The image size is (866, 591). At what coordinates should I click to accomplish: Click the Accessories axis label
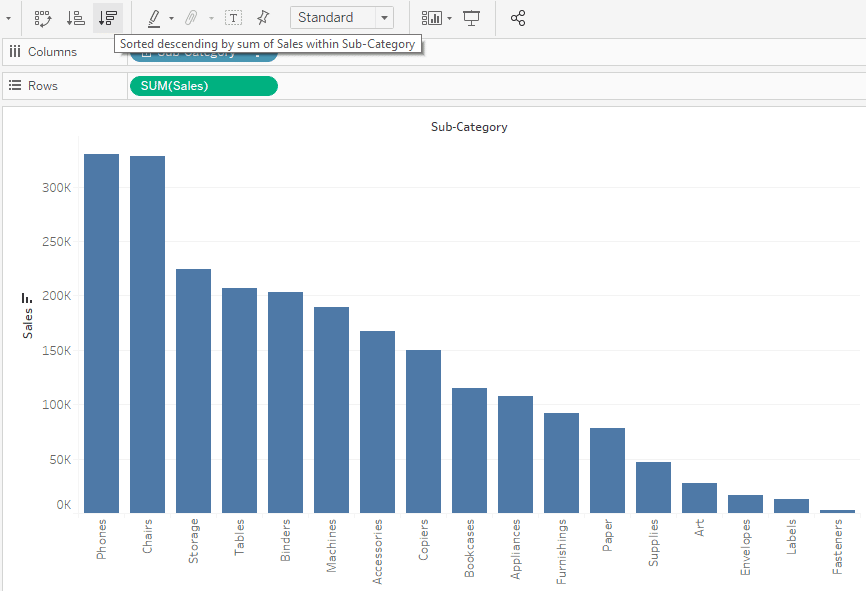(x=377, y=551)
